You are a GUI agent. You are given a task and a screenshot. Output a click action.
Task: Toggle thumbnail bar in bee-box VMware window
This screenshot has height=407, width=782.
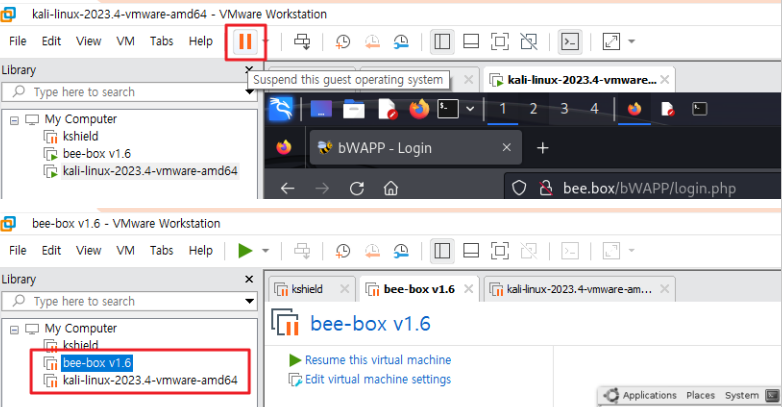471,251
